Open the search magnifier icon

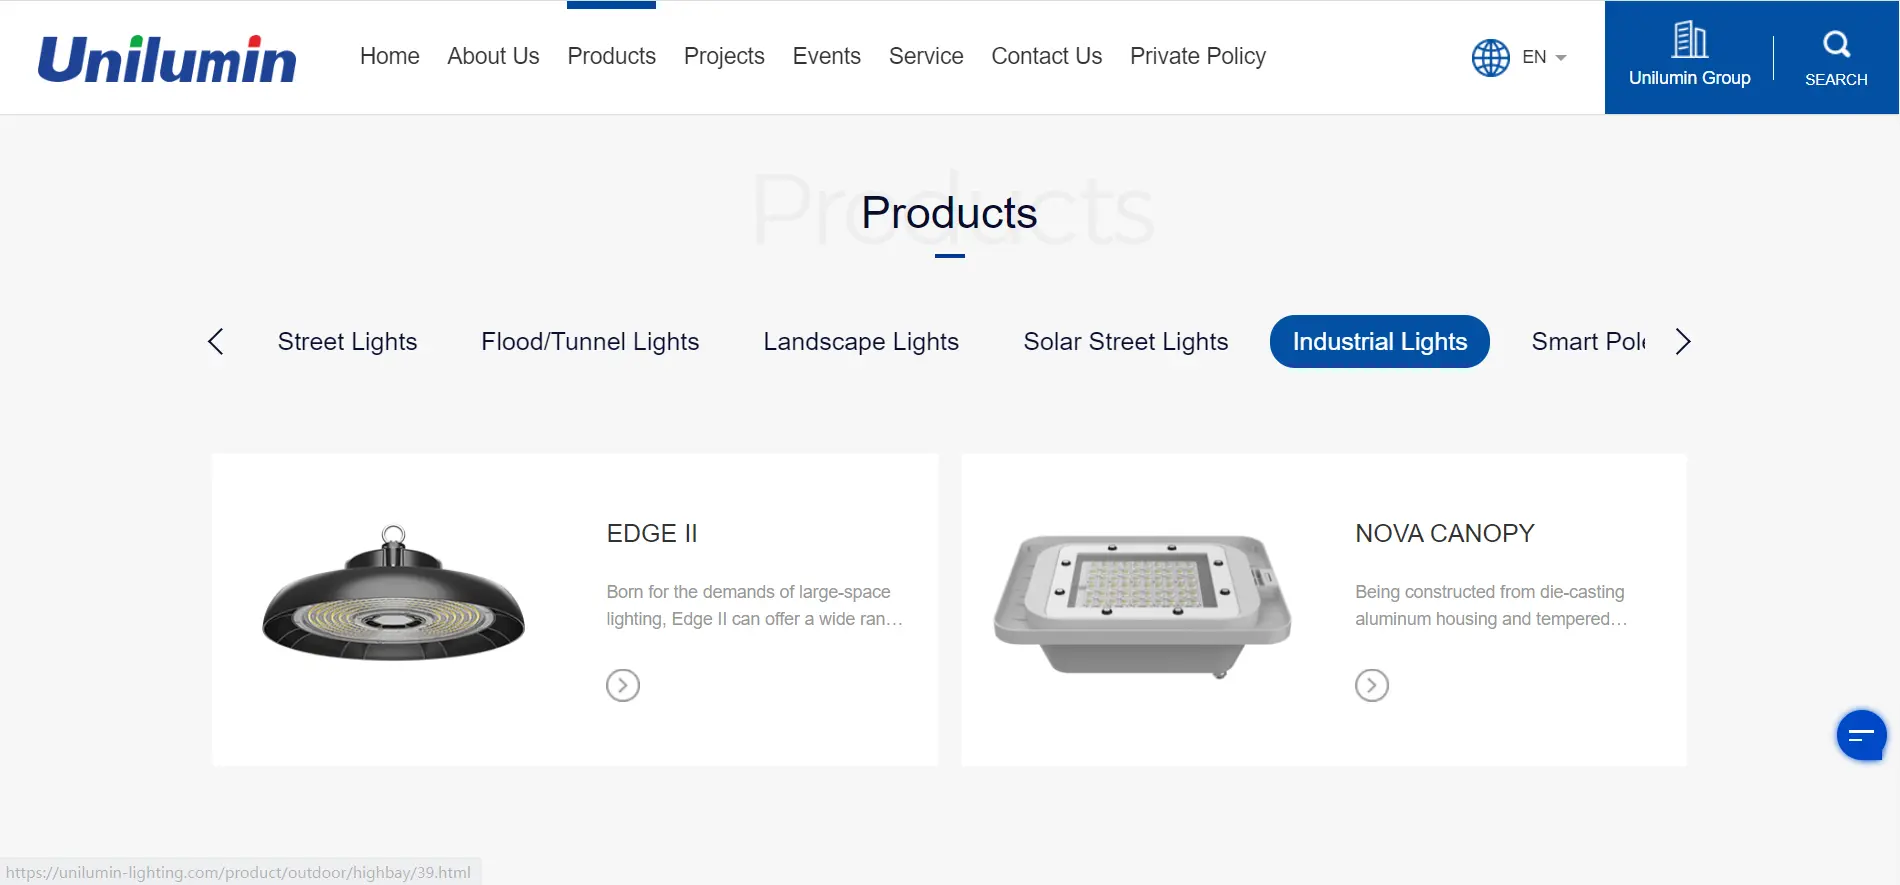coord(1836,45)
